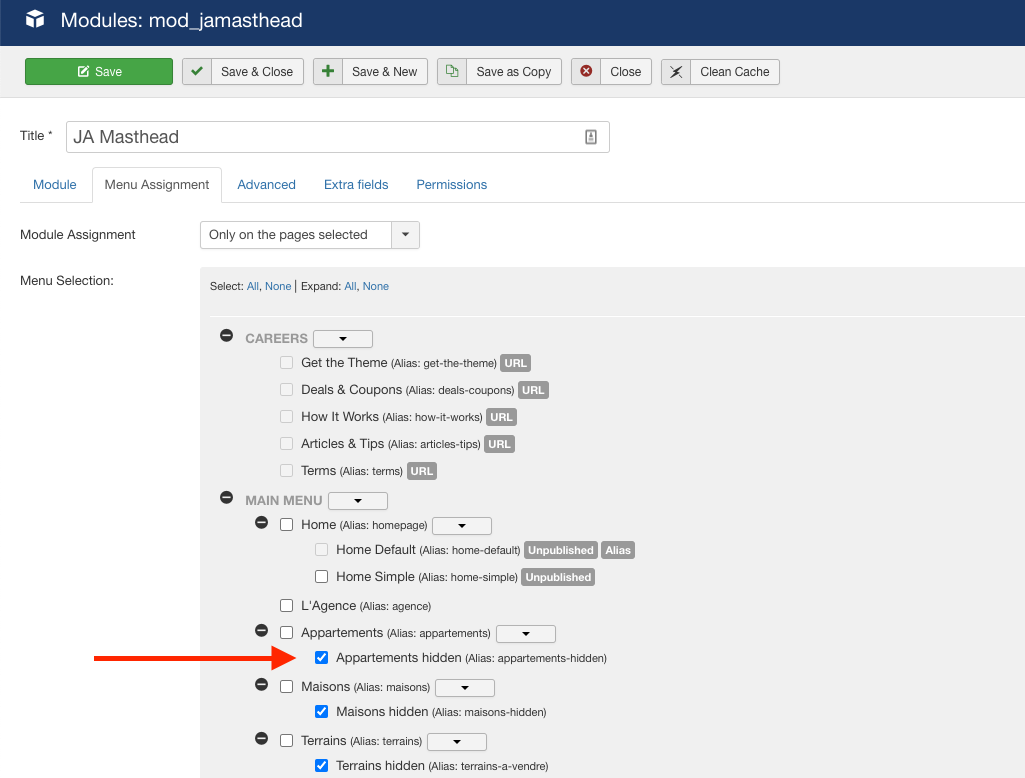Screen dimensions: 1025x778
Task: Click the green Save button
Action: (x=99, y=72)
